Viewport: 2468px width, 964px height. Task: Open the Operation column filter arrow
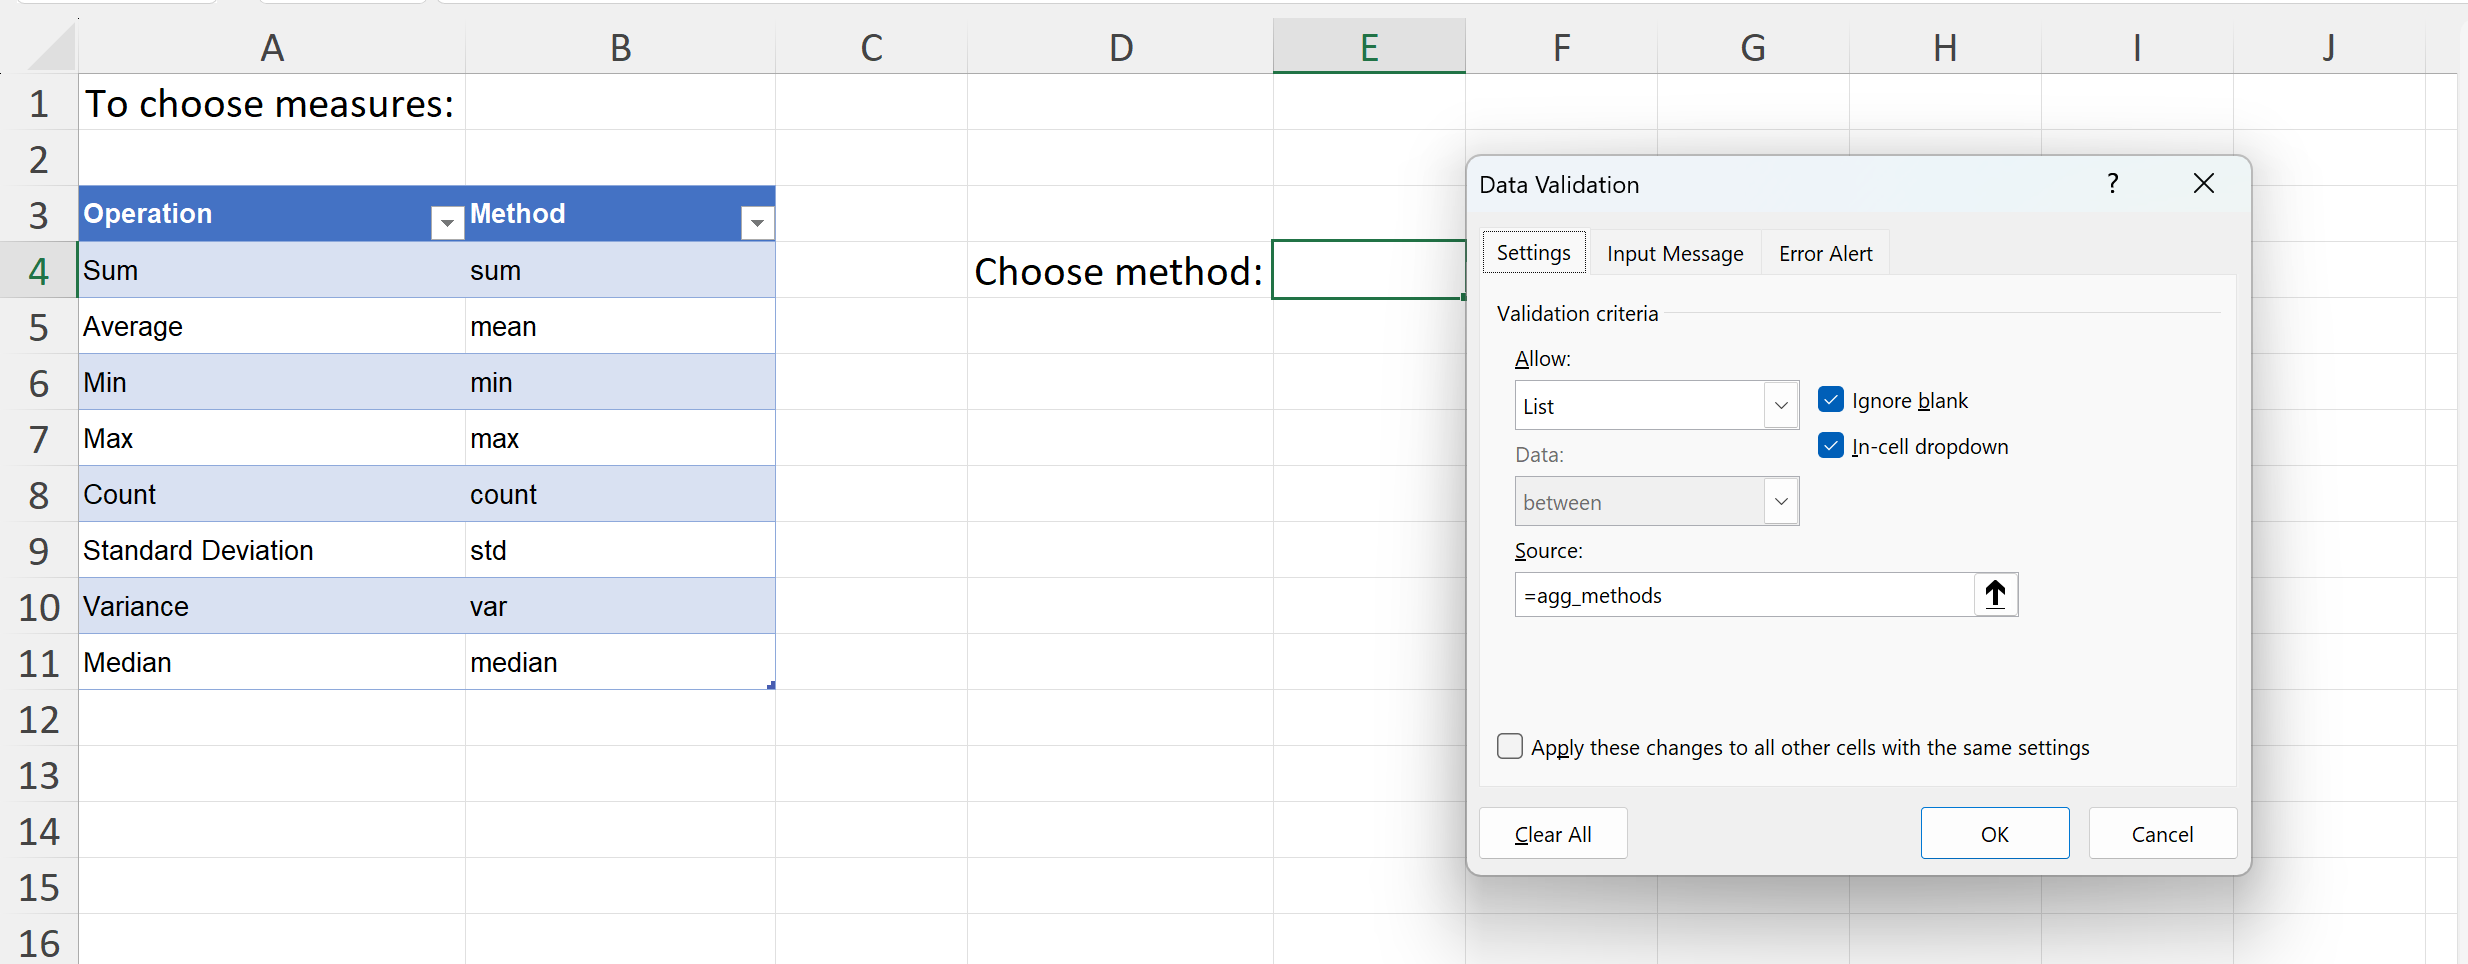click(x=447, y=222)
